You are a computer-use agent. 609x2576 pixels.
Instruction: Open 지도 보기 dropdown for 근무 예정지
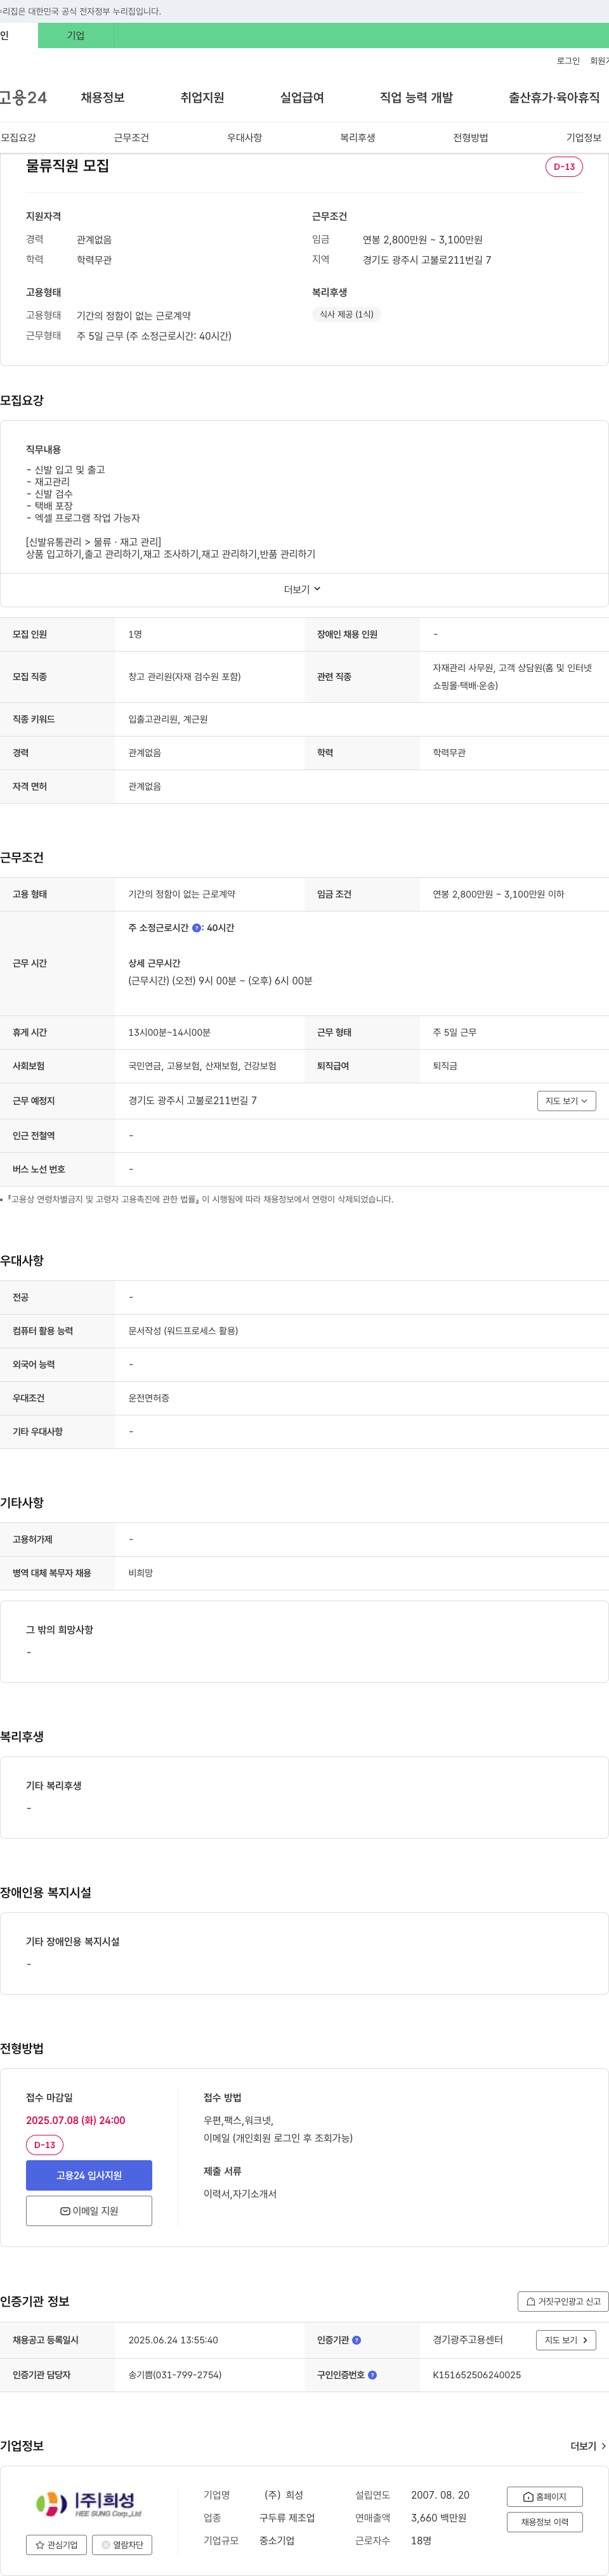[x=566, y=1100]
